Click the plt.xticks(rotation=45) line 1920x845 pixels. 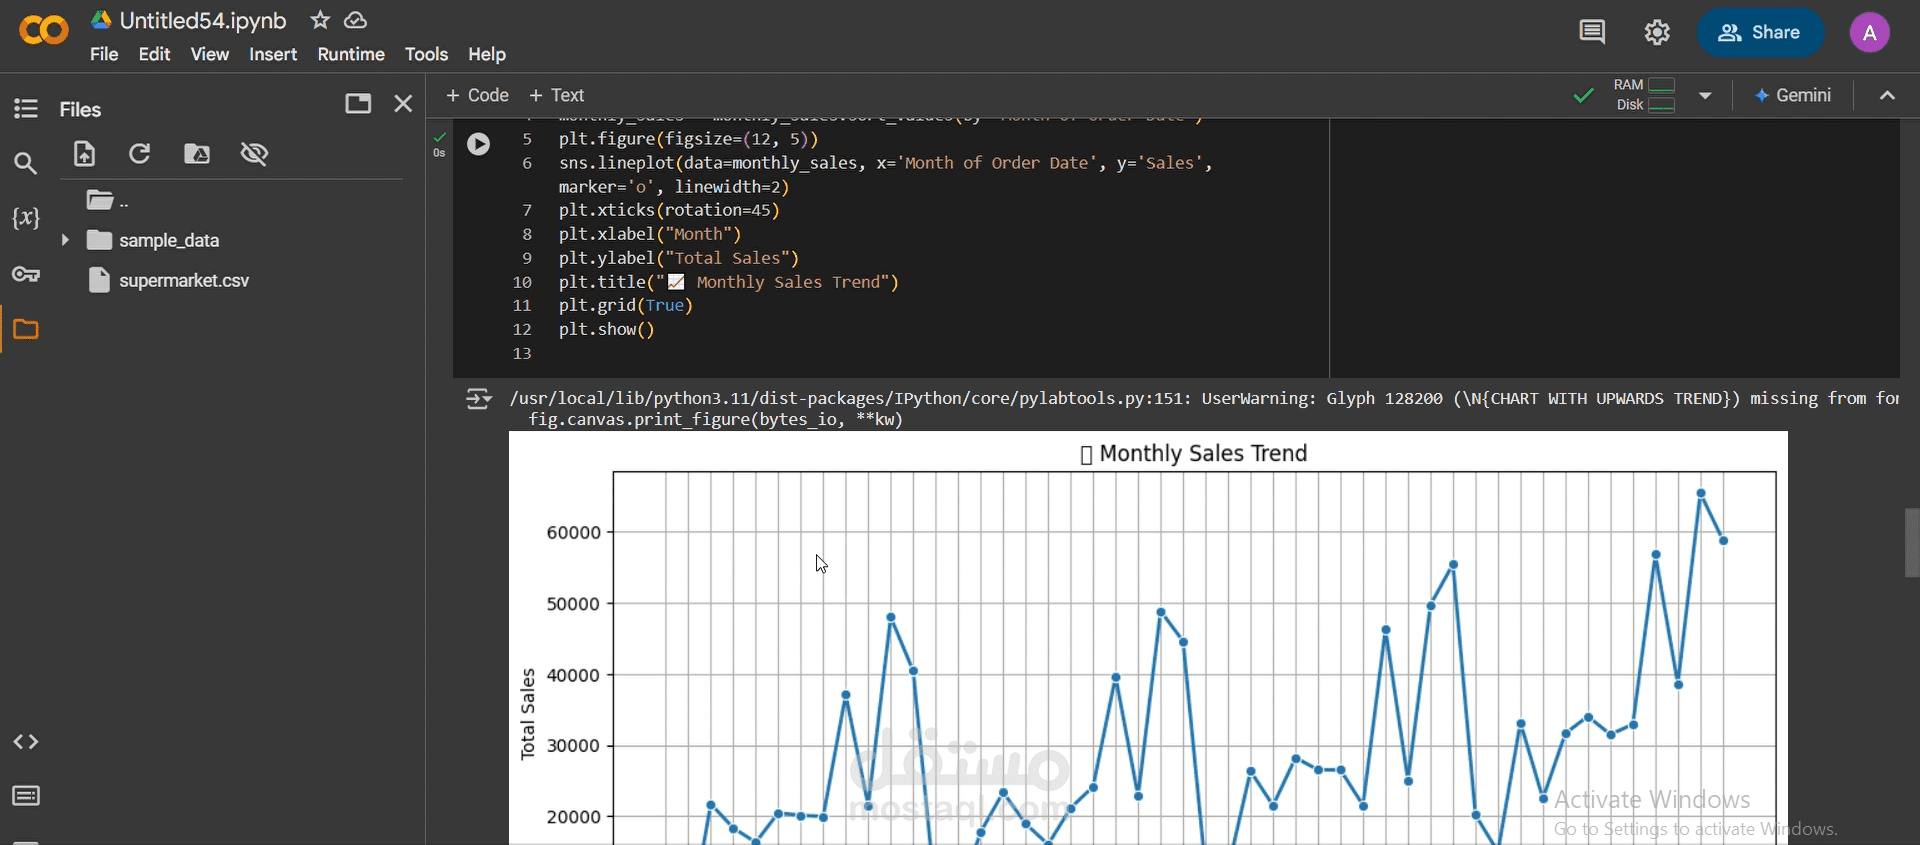click(x=669, y=210)
